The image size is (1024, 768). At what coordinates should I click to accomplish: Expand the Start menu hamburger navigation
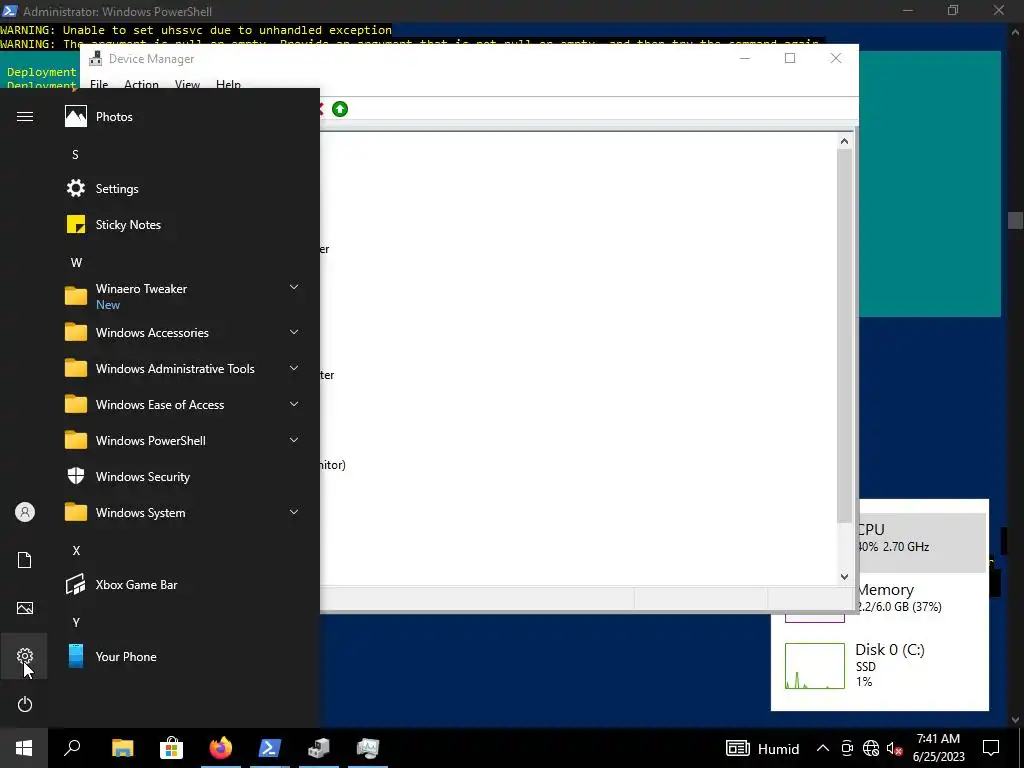click(25, 117)
